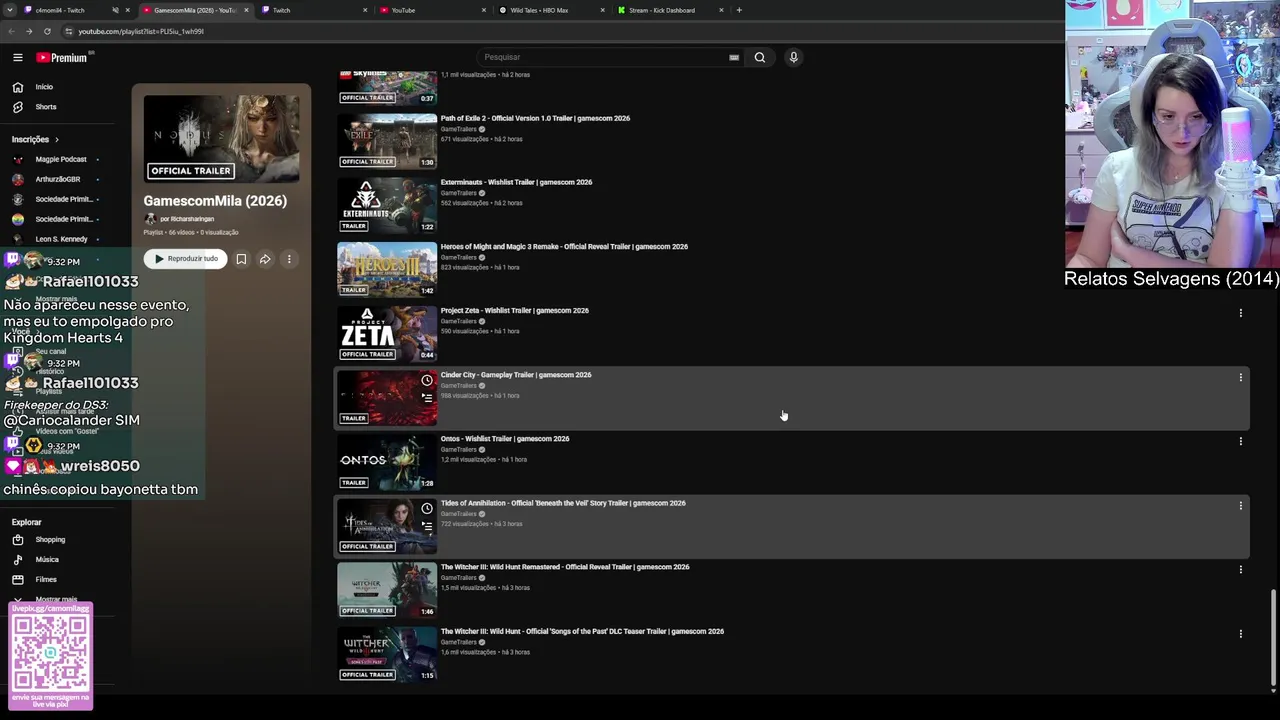Open Tides of Annihilation Story Trailer title
Screen dimensions: 1280x720
pos(563,503)
